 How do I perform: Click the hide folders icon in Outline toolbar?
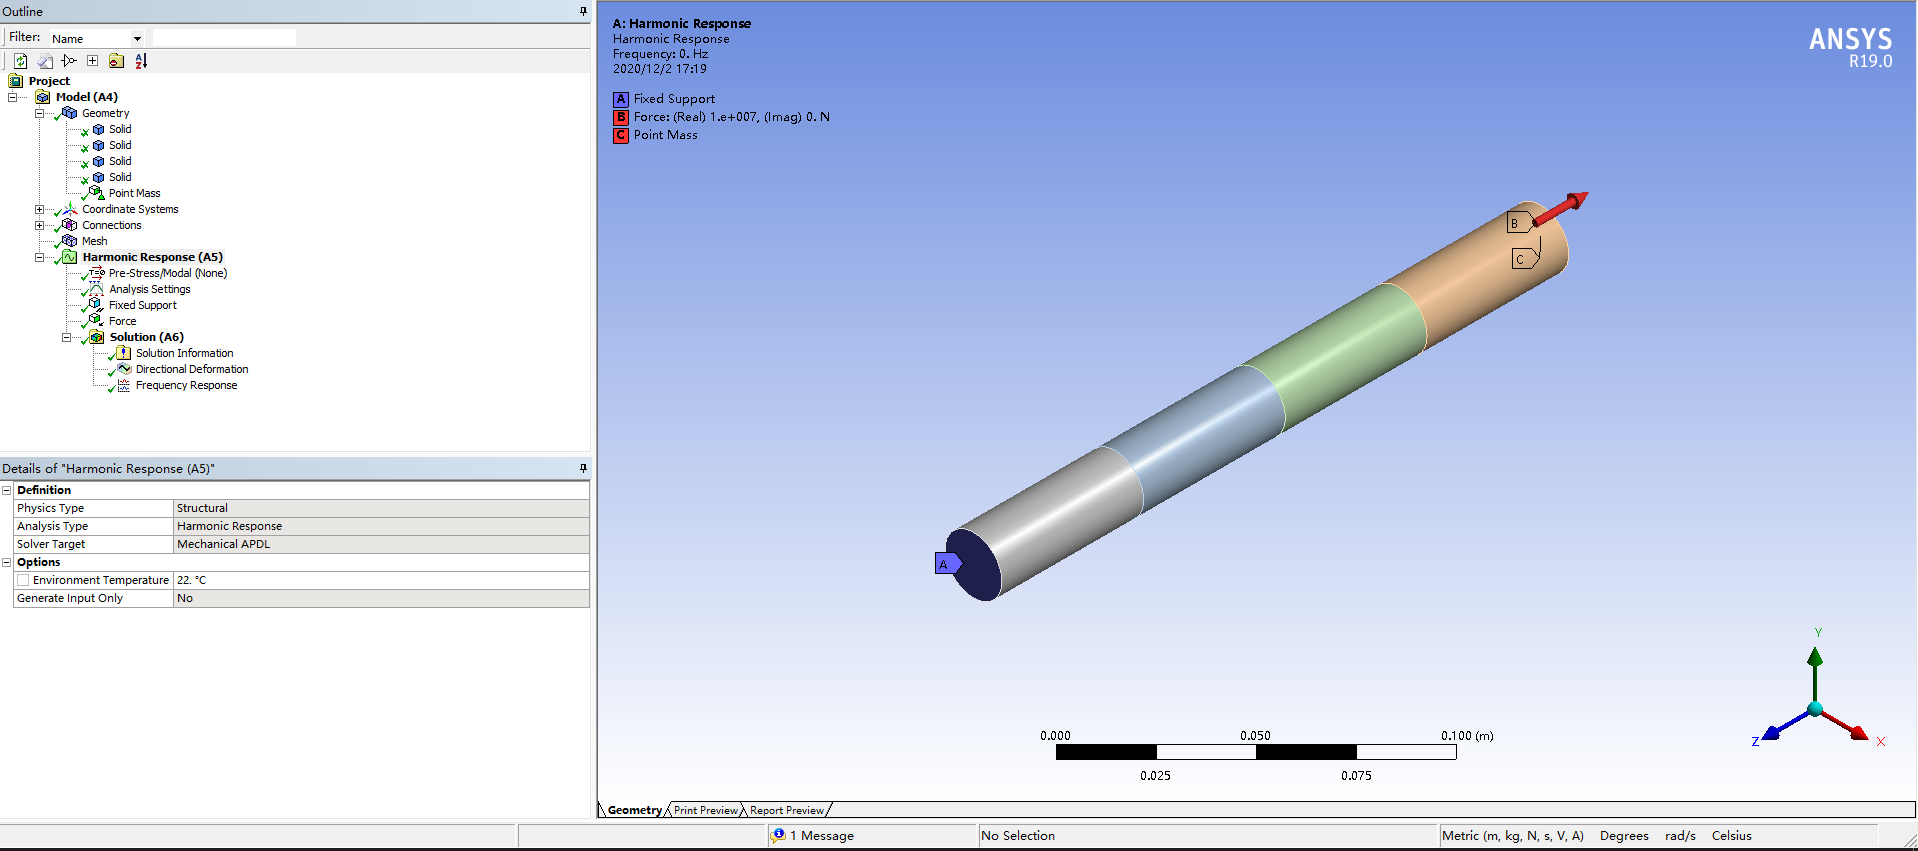click(x=116, y=61)
